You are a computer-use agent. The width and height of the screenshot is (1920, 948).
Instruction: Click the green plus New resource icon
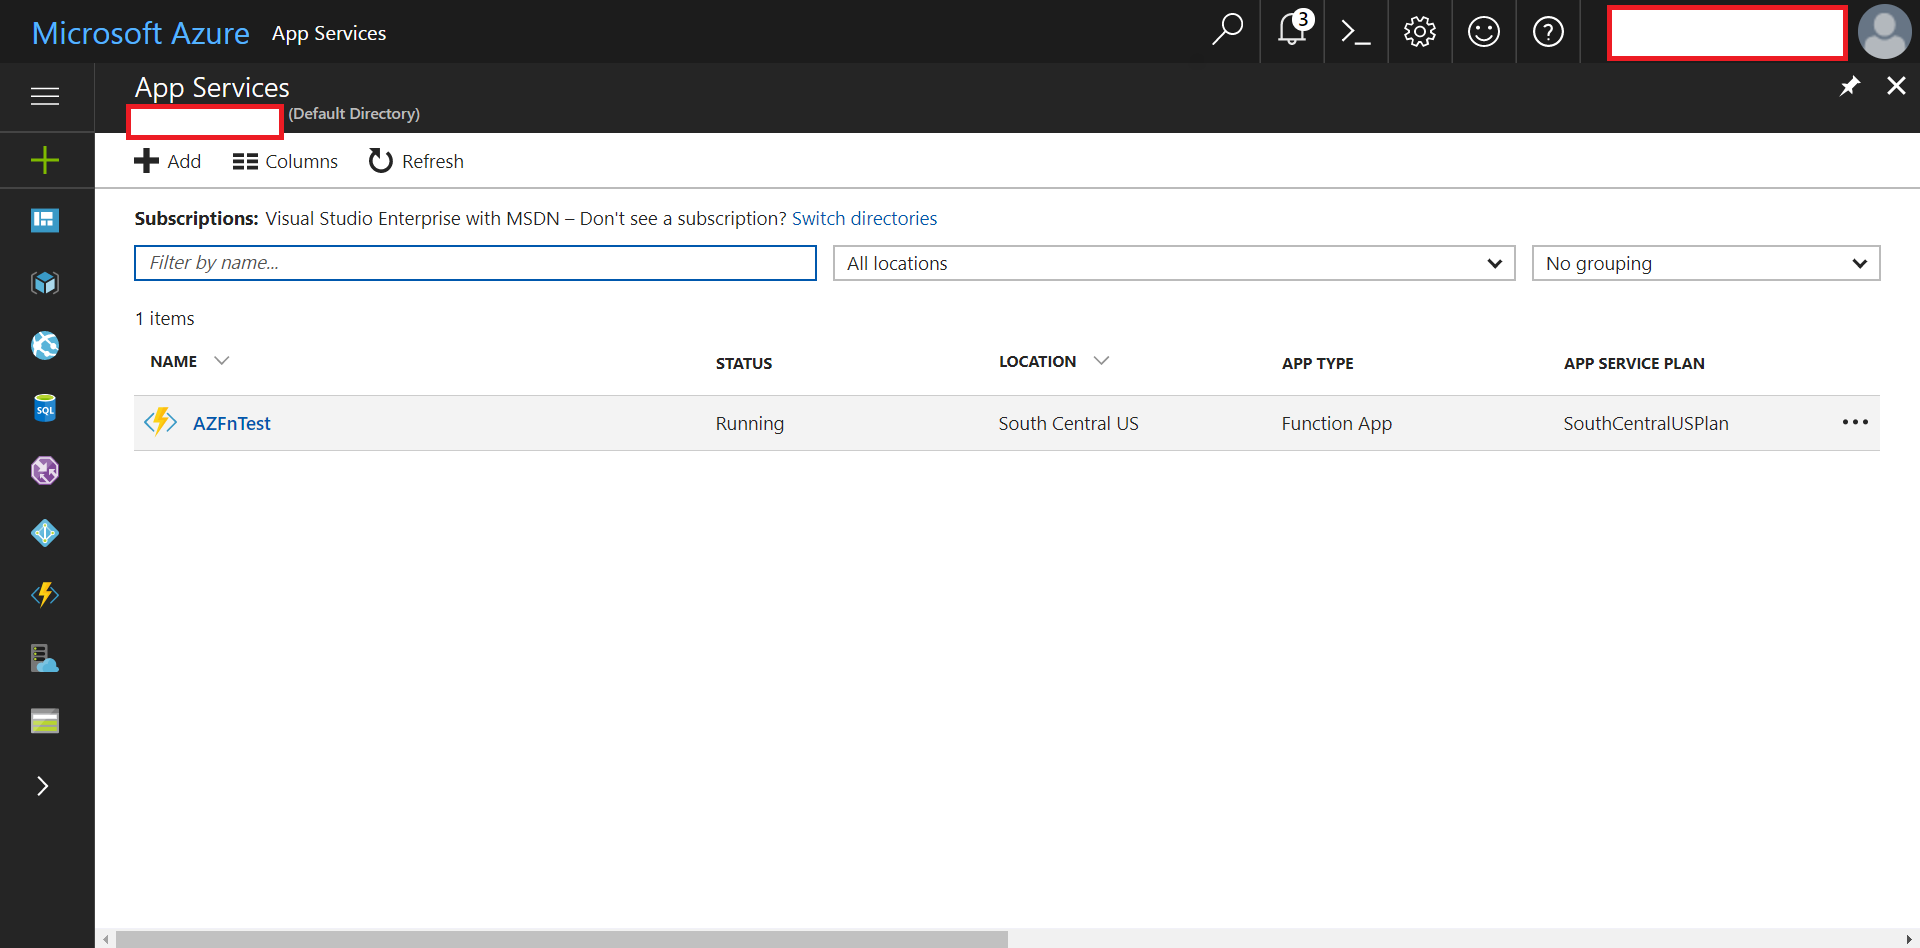[45, 160]
